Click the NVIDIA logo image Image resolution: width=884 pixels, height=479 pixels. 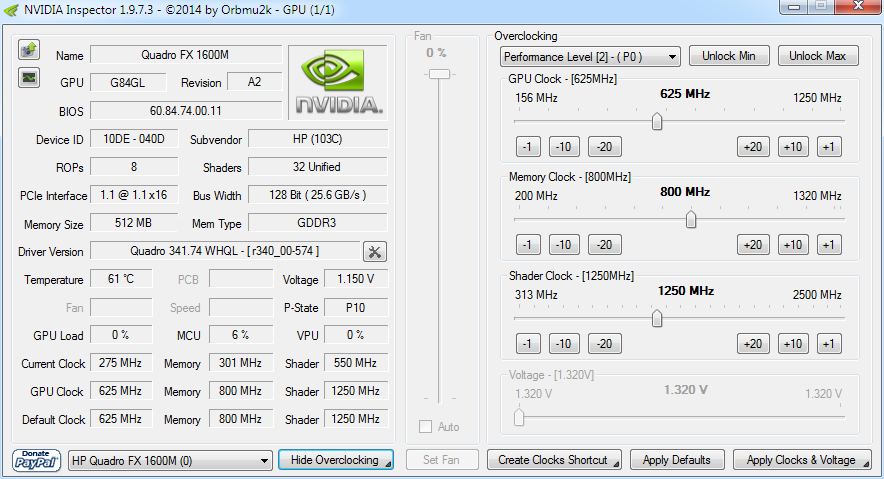point(338,82)
